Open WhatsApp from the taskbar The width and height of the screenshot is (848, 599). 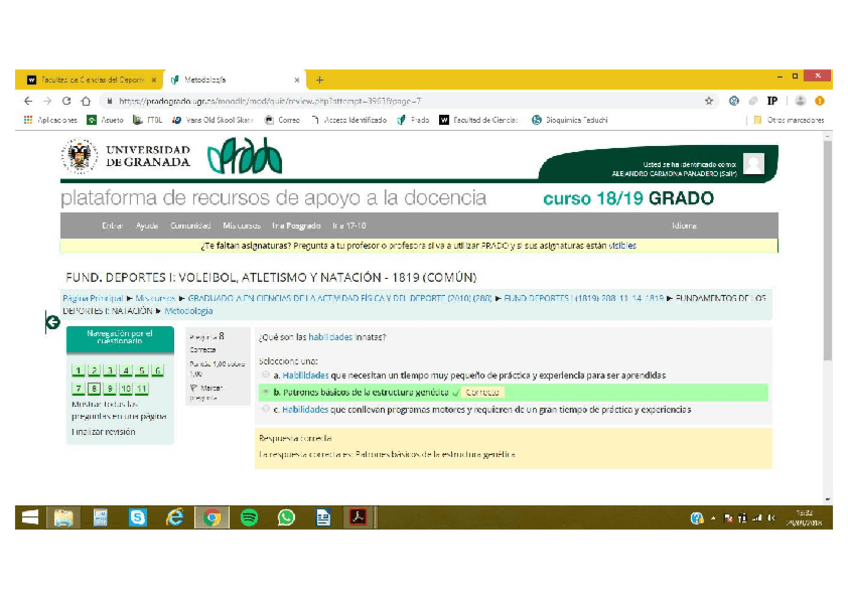pos(286,517)
